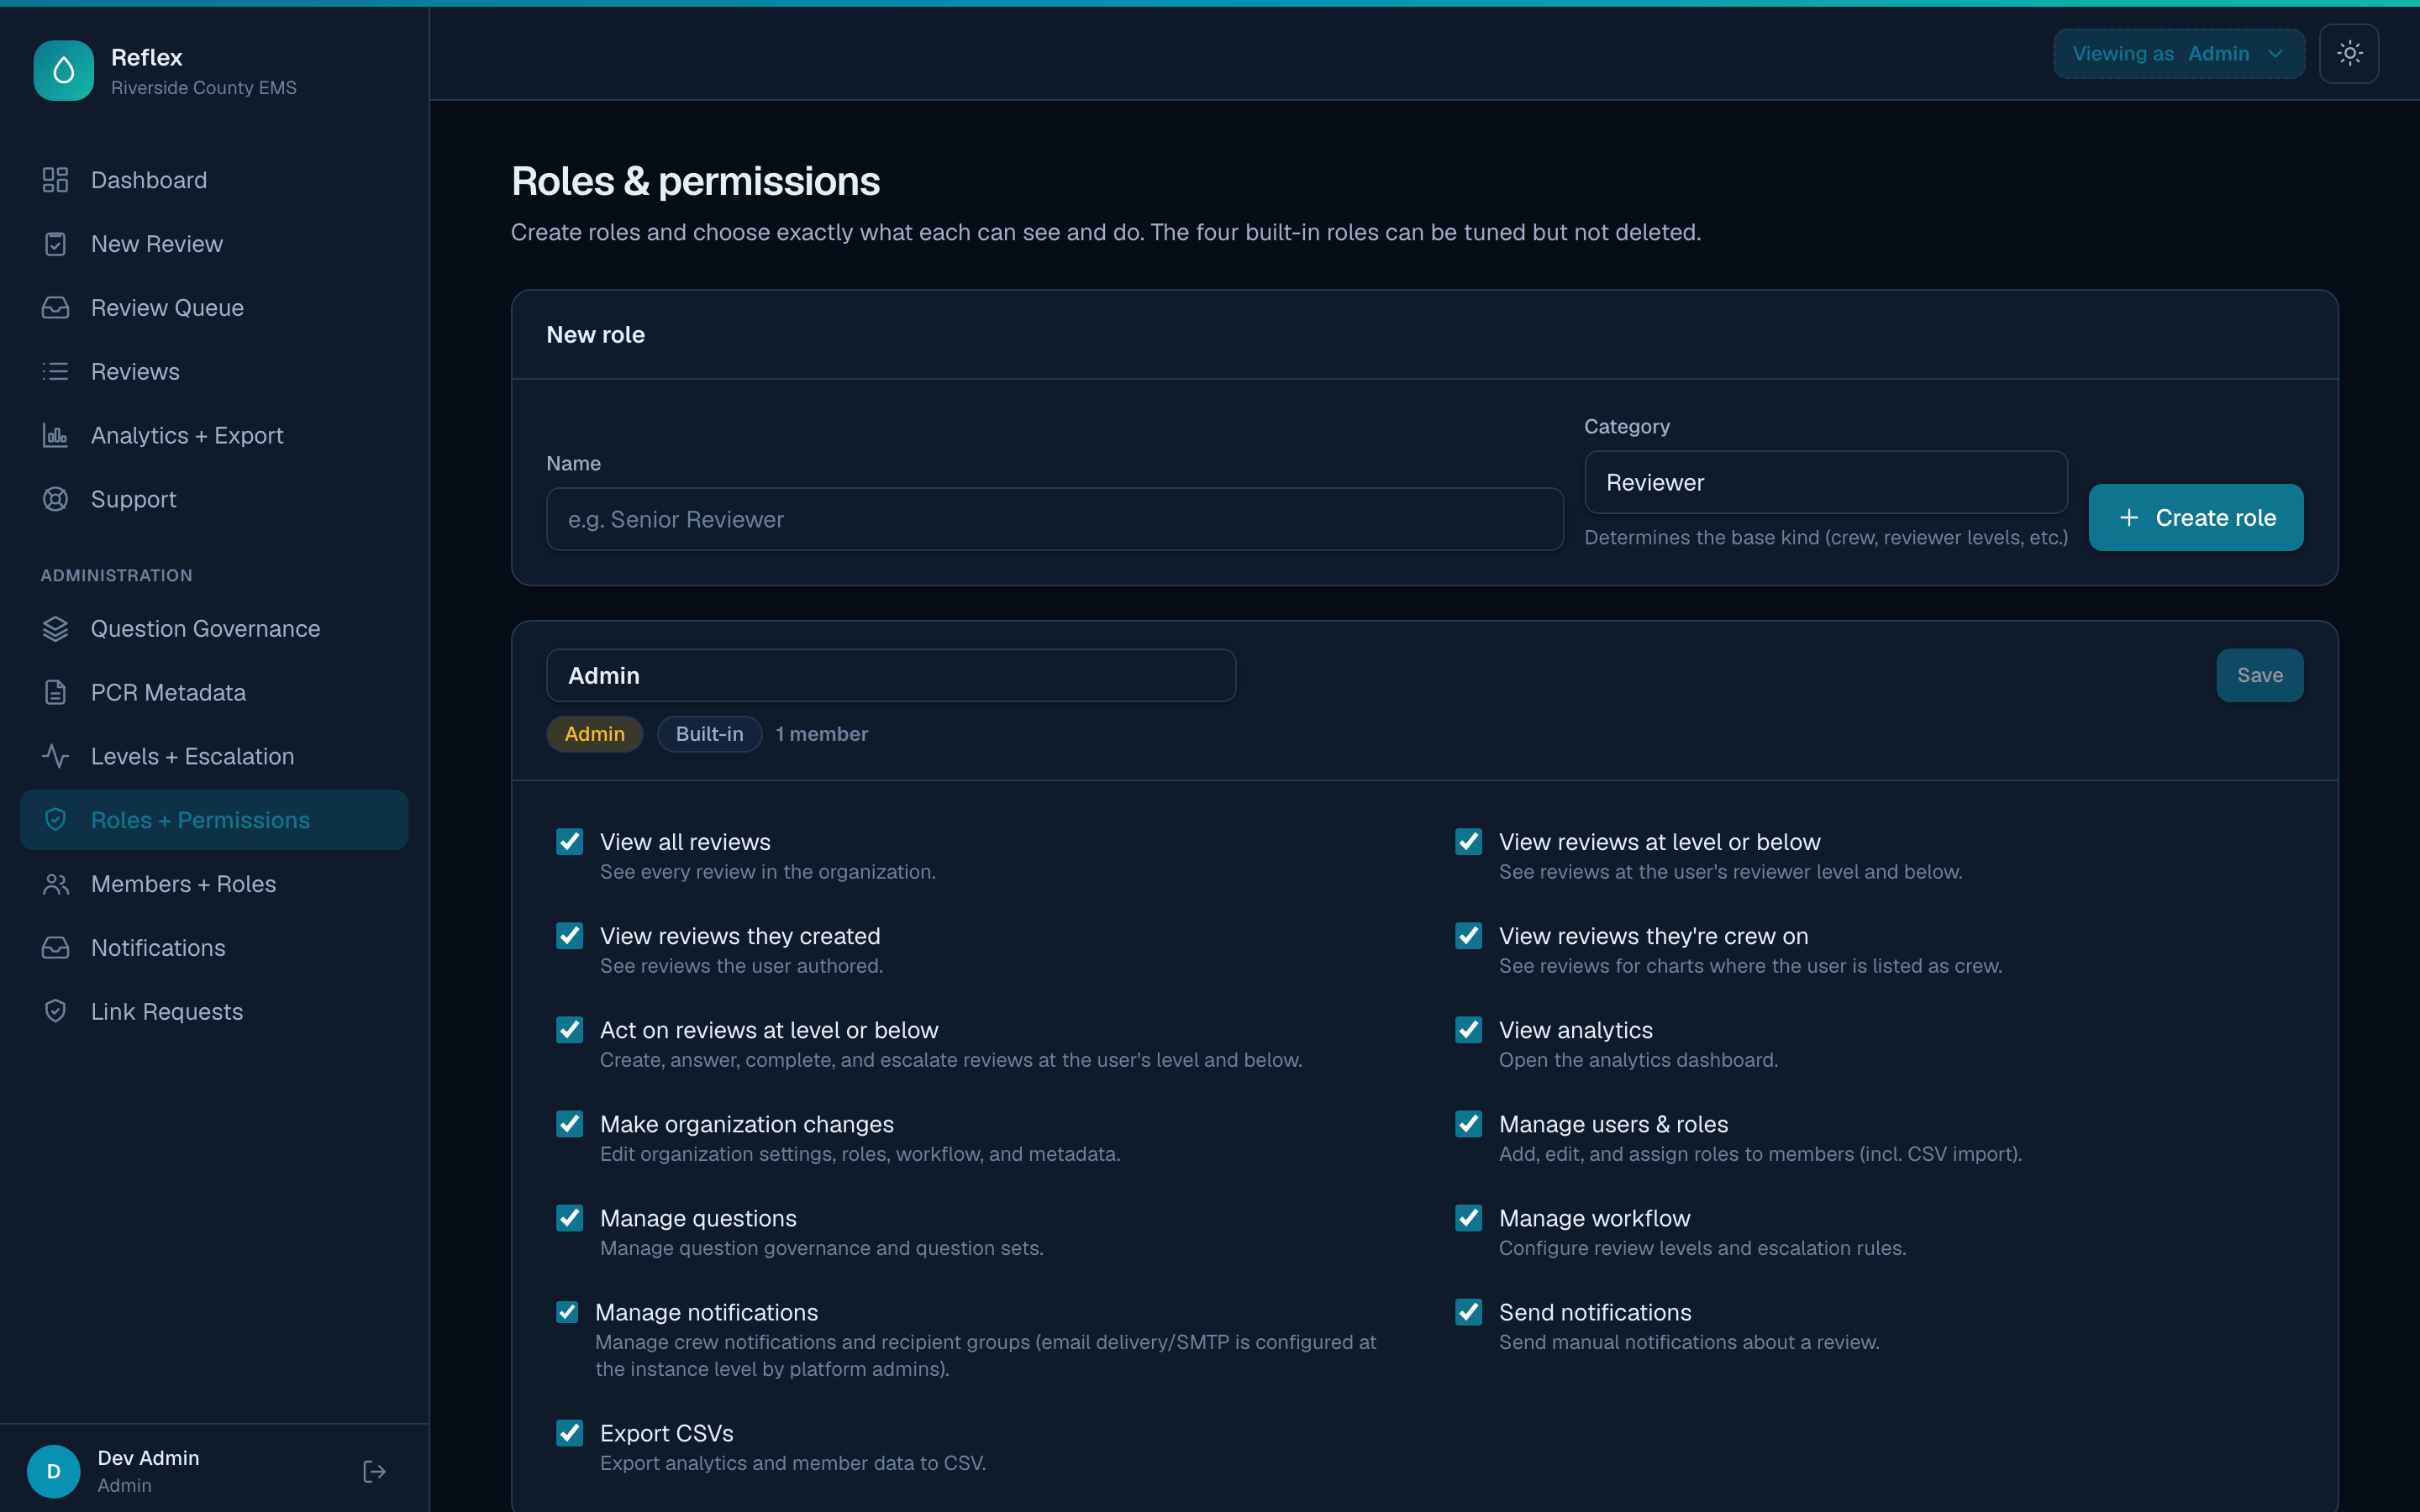Image resolution: width=2420 pixels, height=1512 pixels.
Task: Uncheck Manage users & roles
Action: point(1469,1124)
